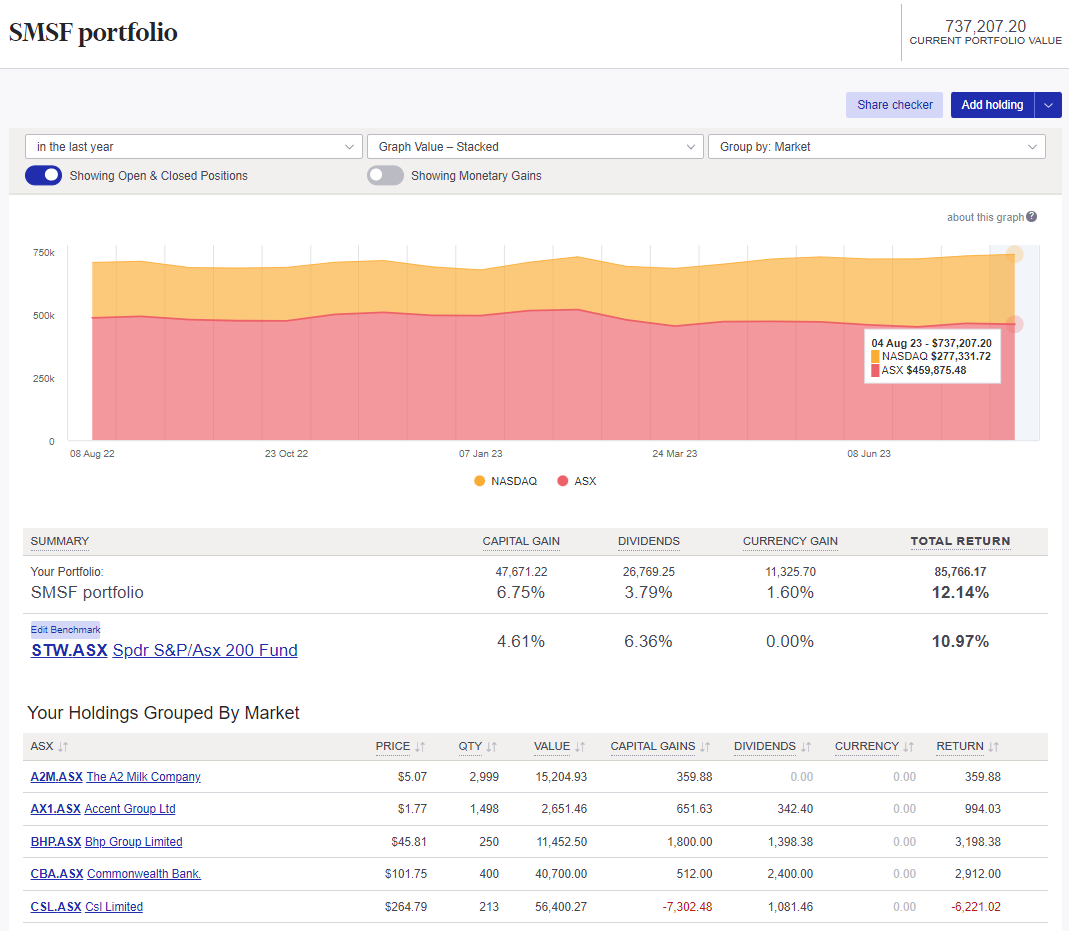Sort the holdings list by ASX code
The width and height of the screenshot is (1069, 931).
click(x=48, y=746)
